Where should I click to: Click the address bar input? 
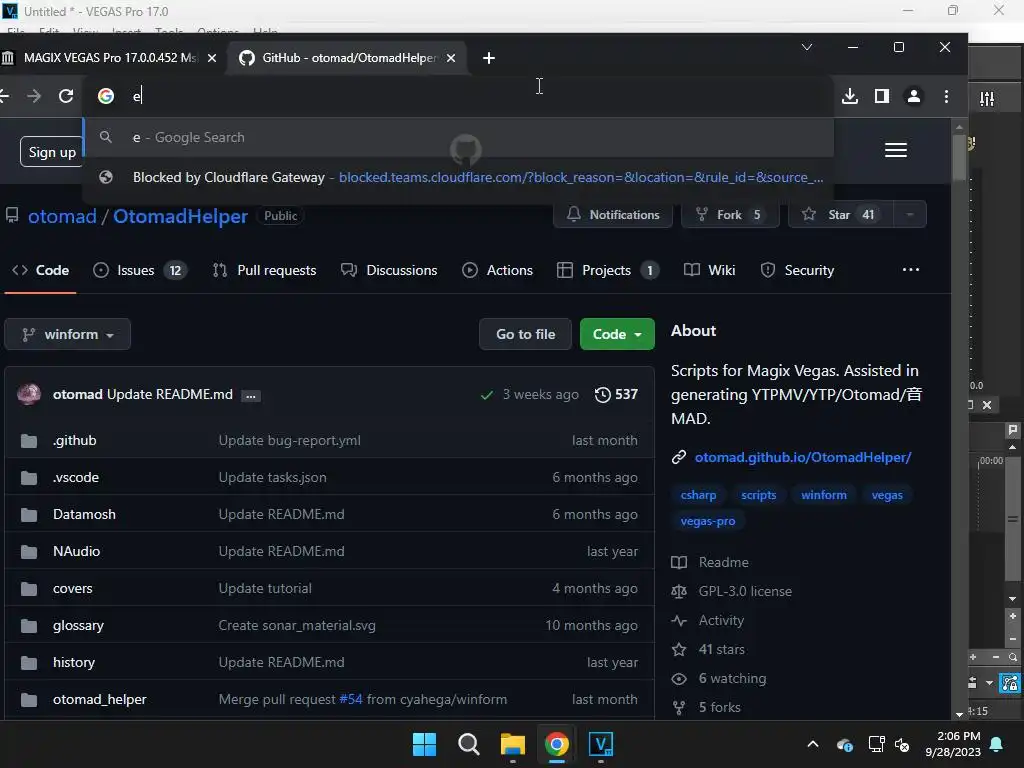[x=457, y=97]
